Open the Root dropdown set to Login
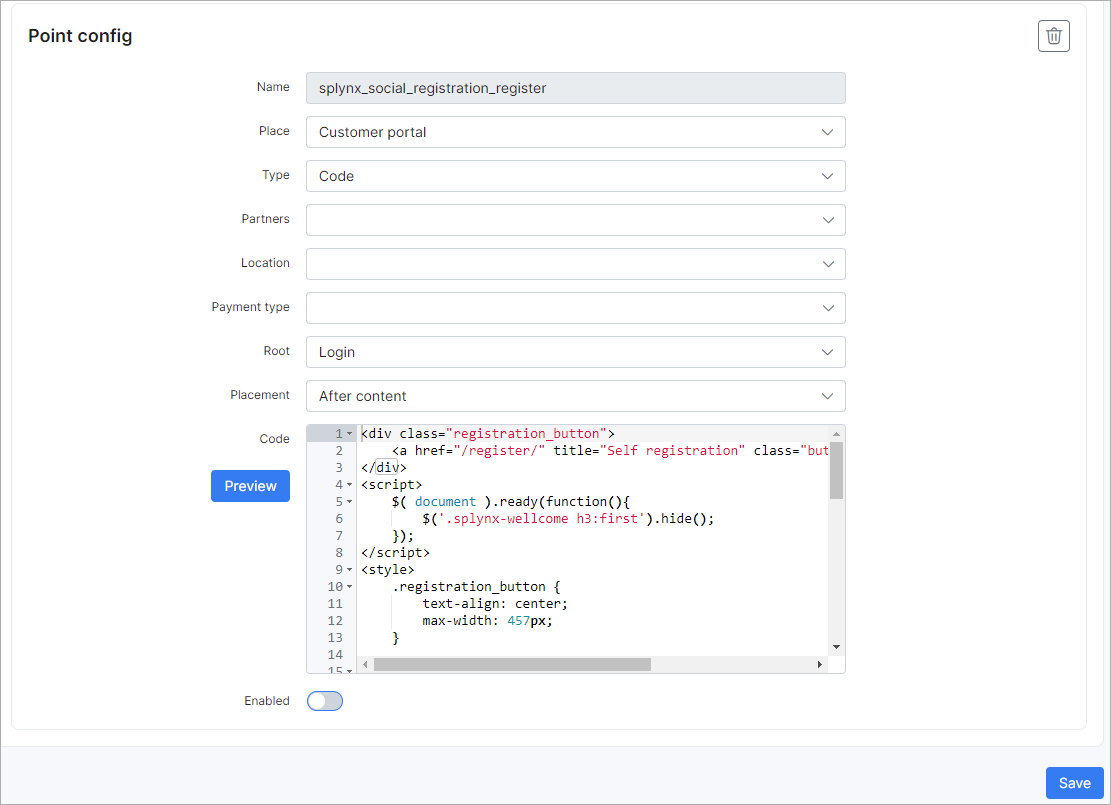 575,352
